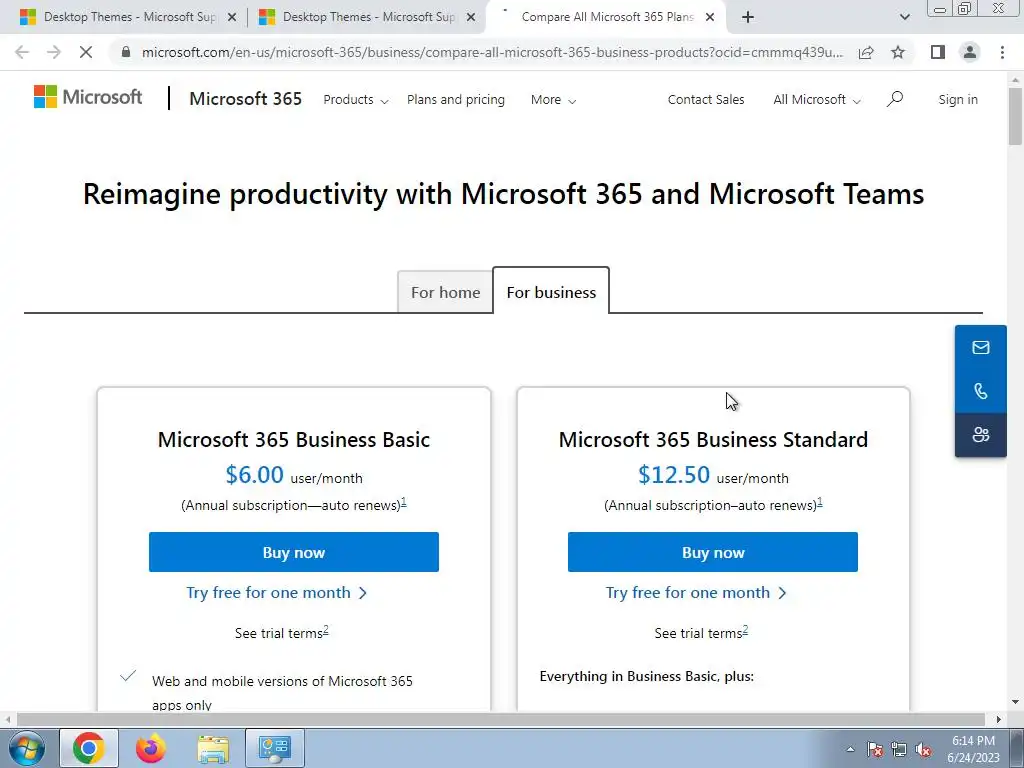Click the Microsoft 365 Business Standard heading
This screenshot has width=1024, height=768.
(713, 440)
